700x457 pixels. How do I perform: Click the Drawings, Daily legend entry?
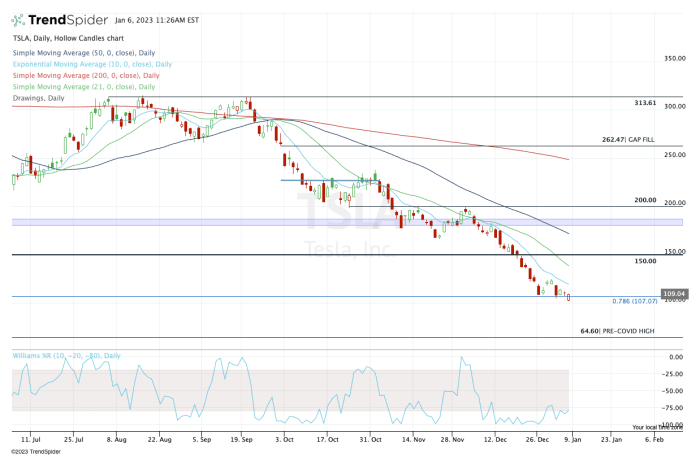pyautogui.click(x=39, y=97)
